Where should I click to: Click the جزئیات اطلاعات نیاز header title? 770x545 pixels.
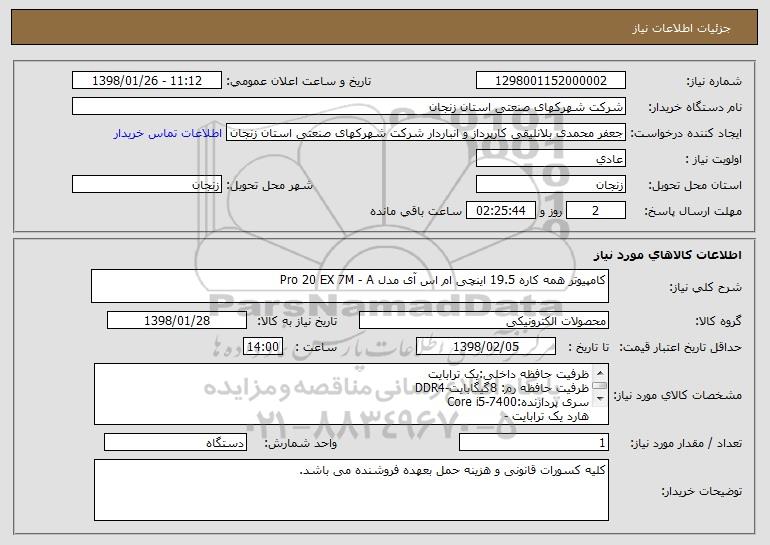tap(681, 28)
